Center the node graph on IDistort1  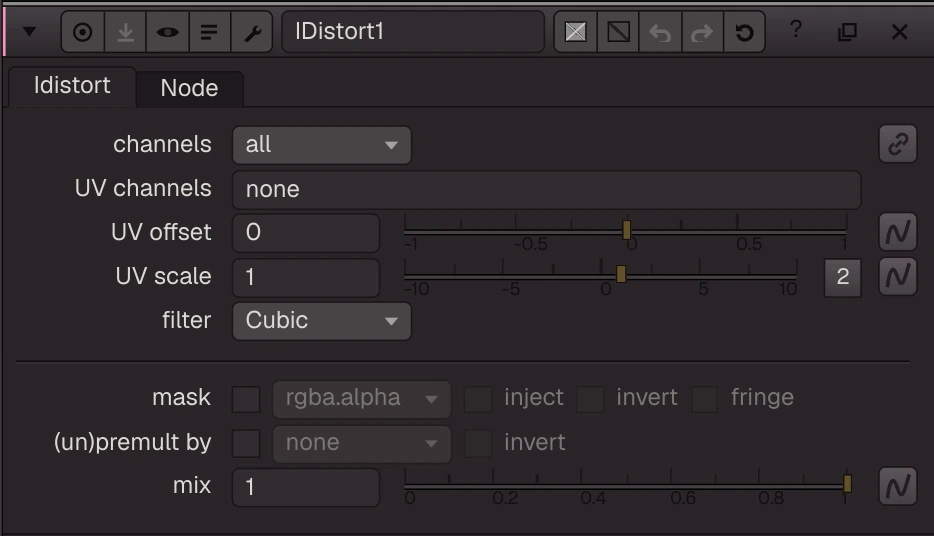coord(83,32)
